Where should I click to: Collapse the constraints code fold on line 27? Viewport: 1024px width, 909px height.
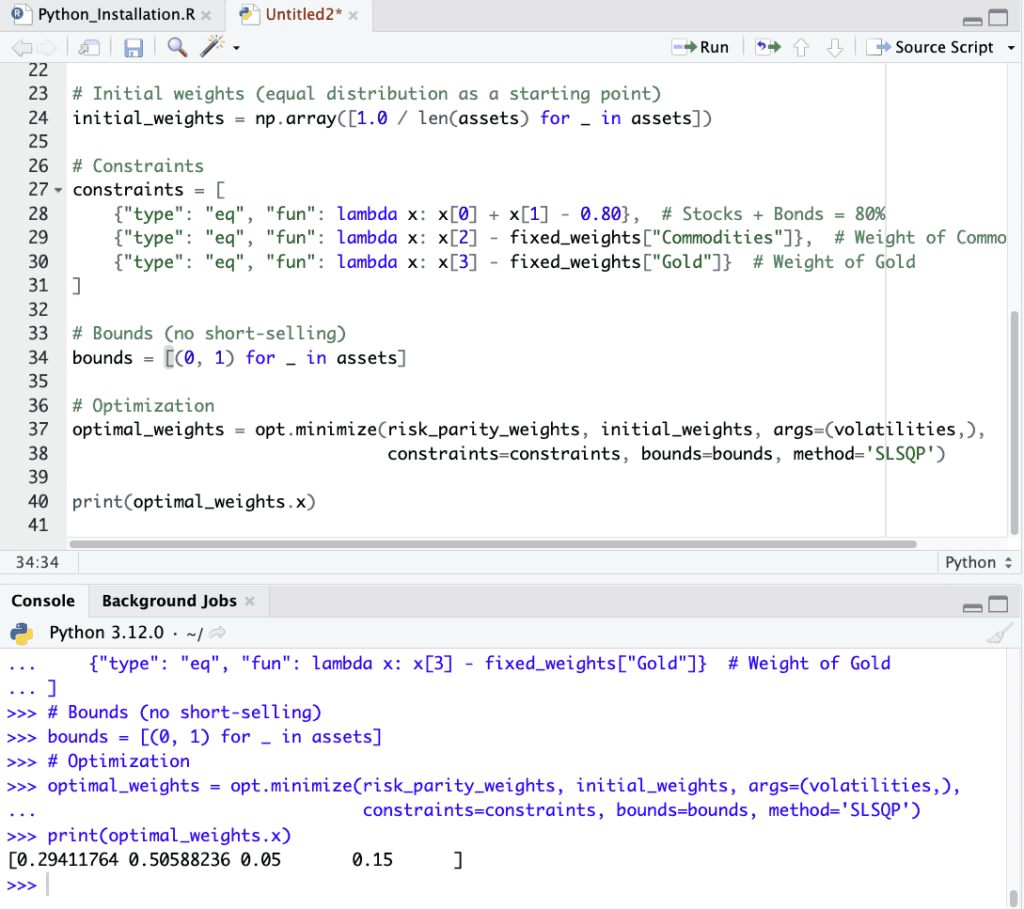pyautogui.click(x=58, y=190)
